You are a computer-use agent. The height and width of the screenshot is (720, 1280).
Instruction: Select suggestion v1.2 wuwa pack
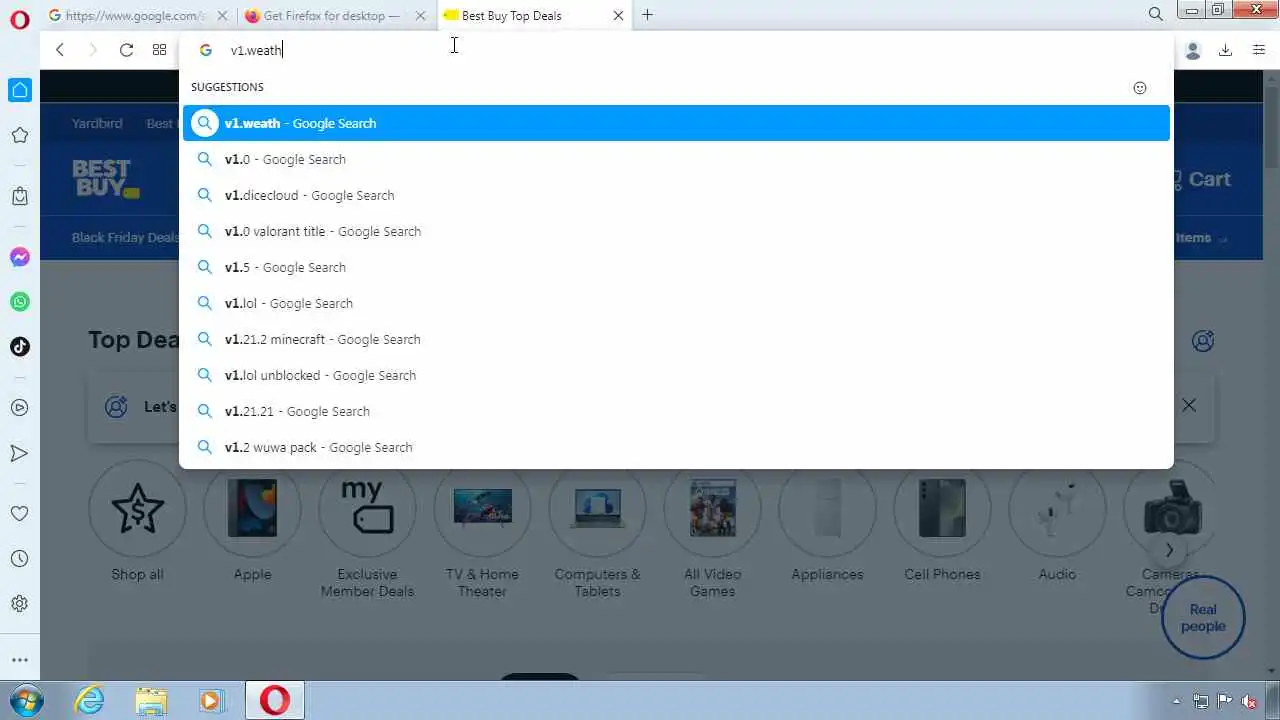676,447
